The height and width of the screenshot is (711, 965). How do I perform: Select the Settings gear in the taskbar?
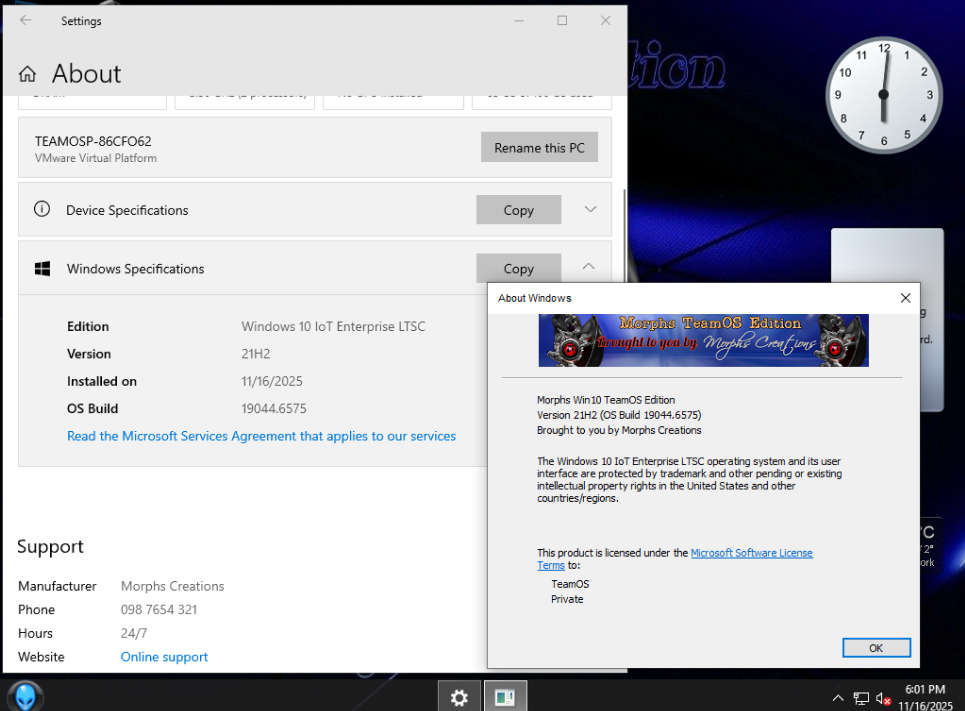click(x=459, y=697)
